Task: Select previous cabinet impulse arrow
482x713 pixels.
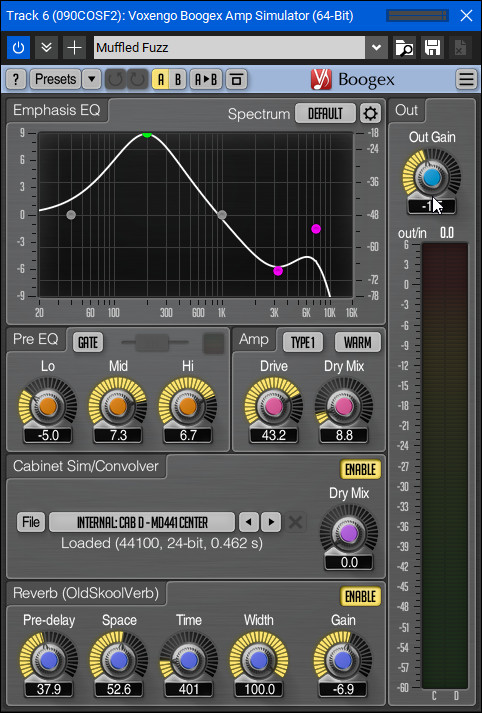Action: pos(249,522)
